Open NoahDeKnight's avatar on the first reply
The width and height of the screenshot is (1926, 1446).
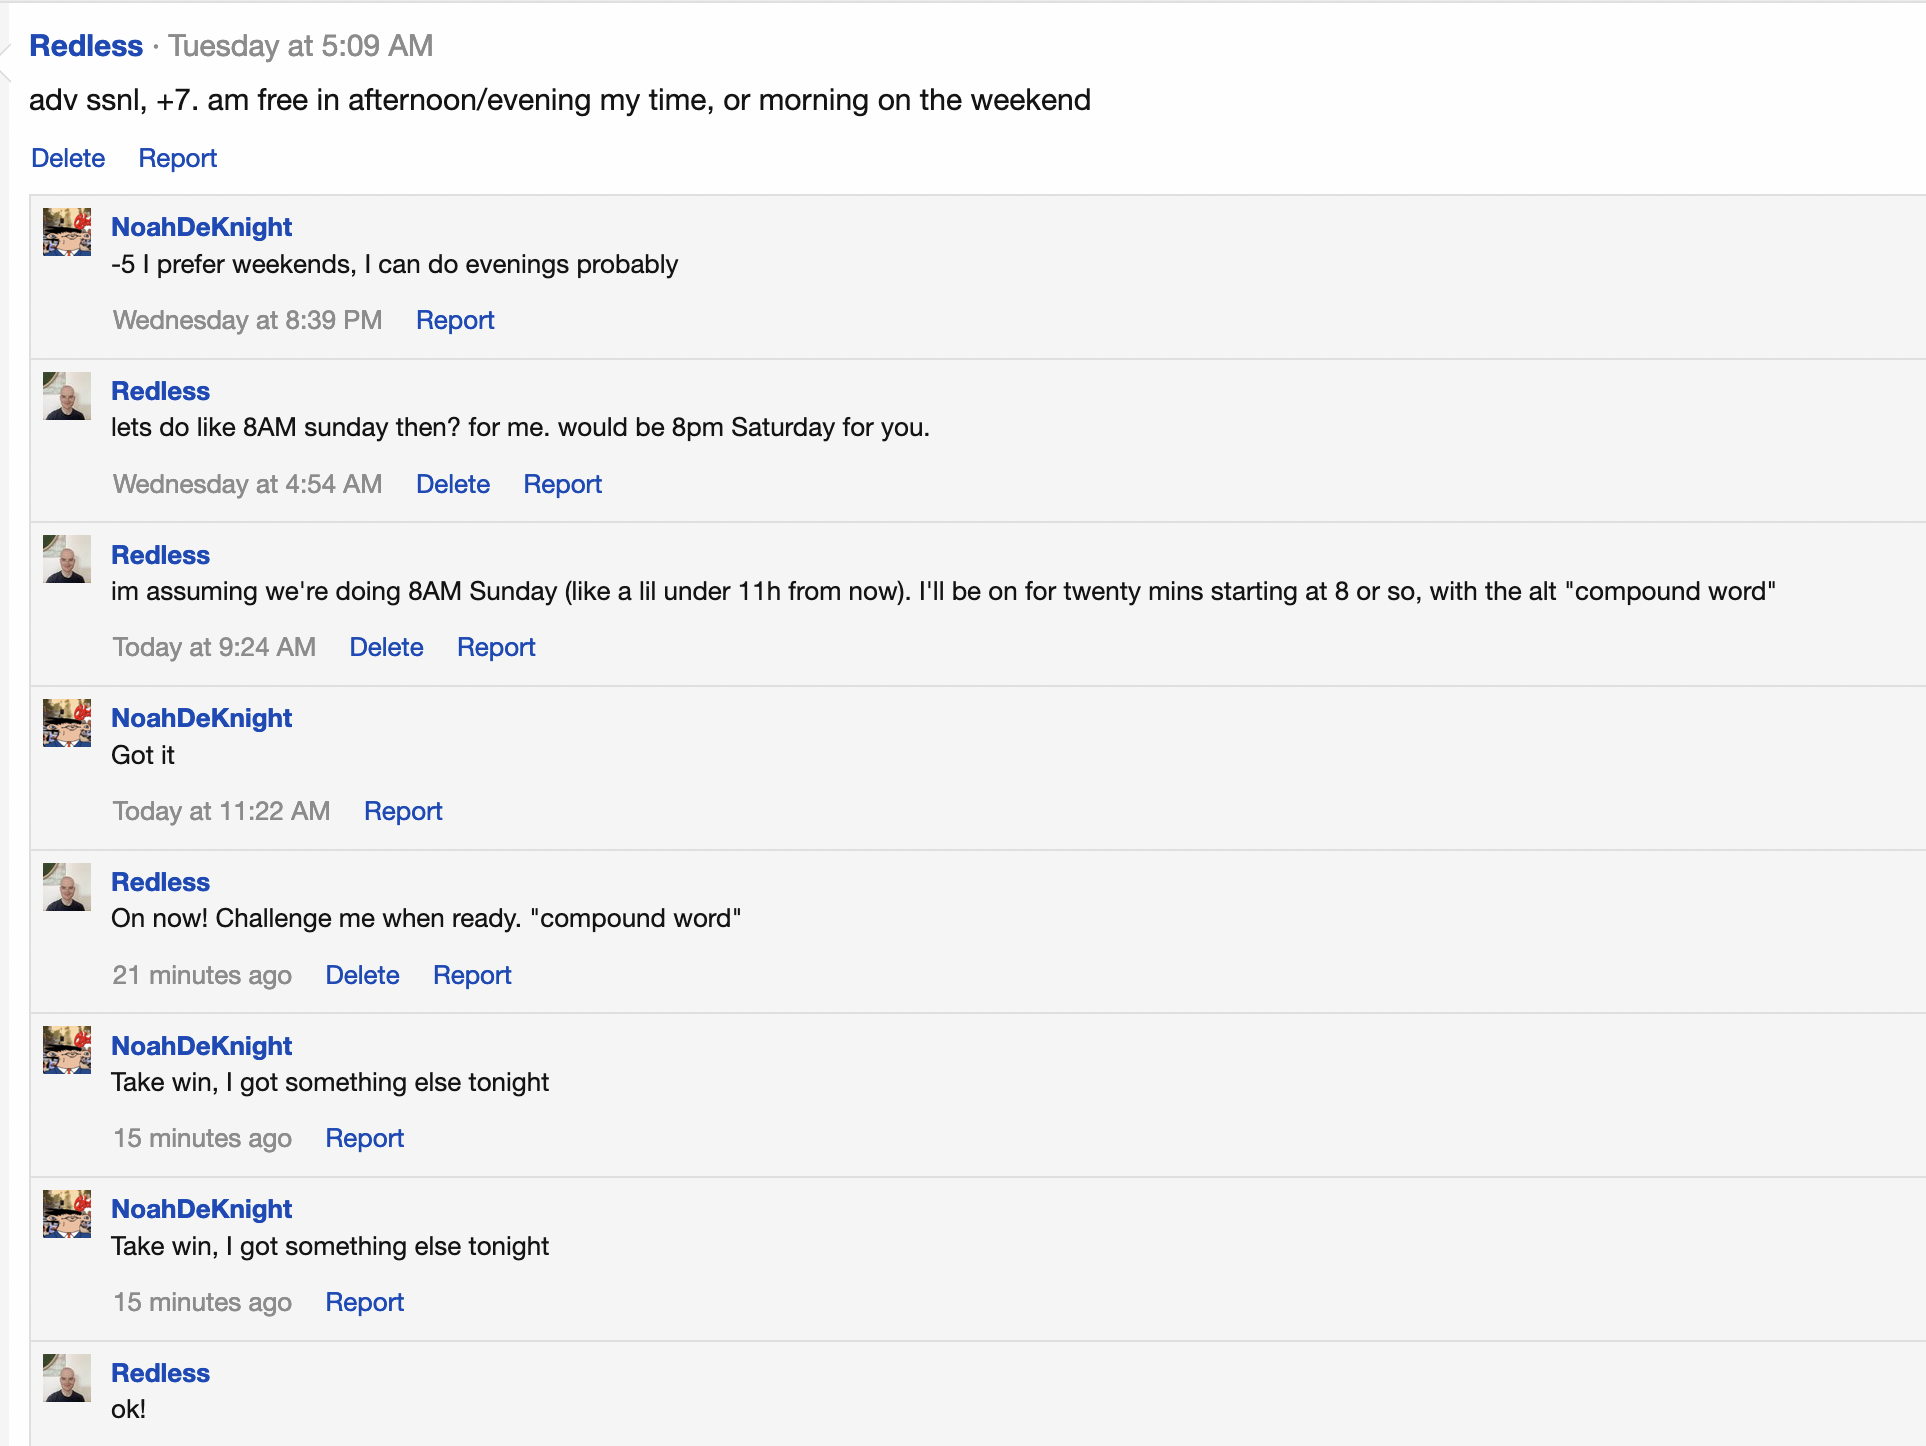coord(67,232)
